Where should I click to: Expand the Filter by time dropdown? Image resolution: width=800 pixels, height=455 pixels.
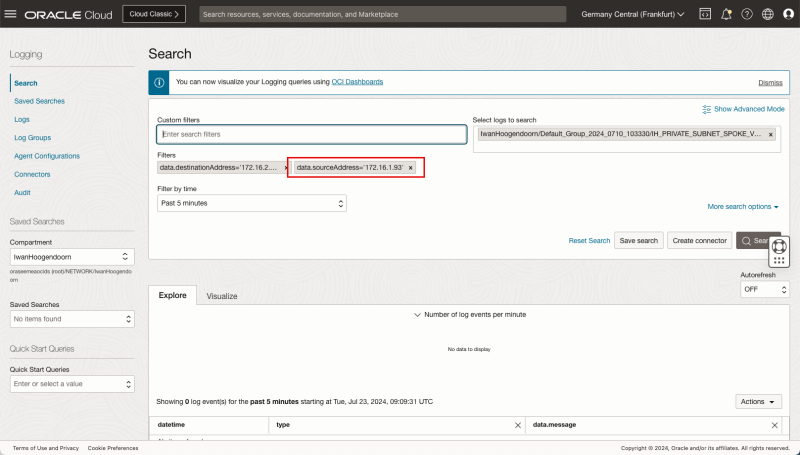click(252, 203)
